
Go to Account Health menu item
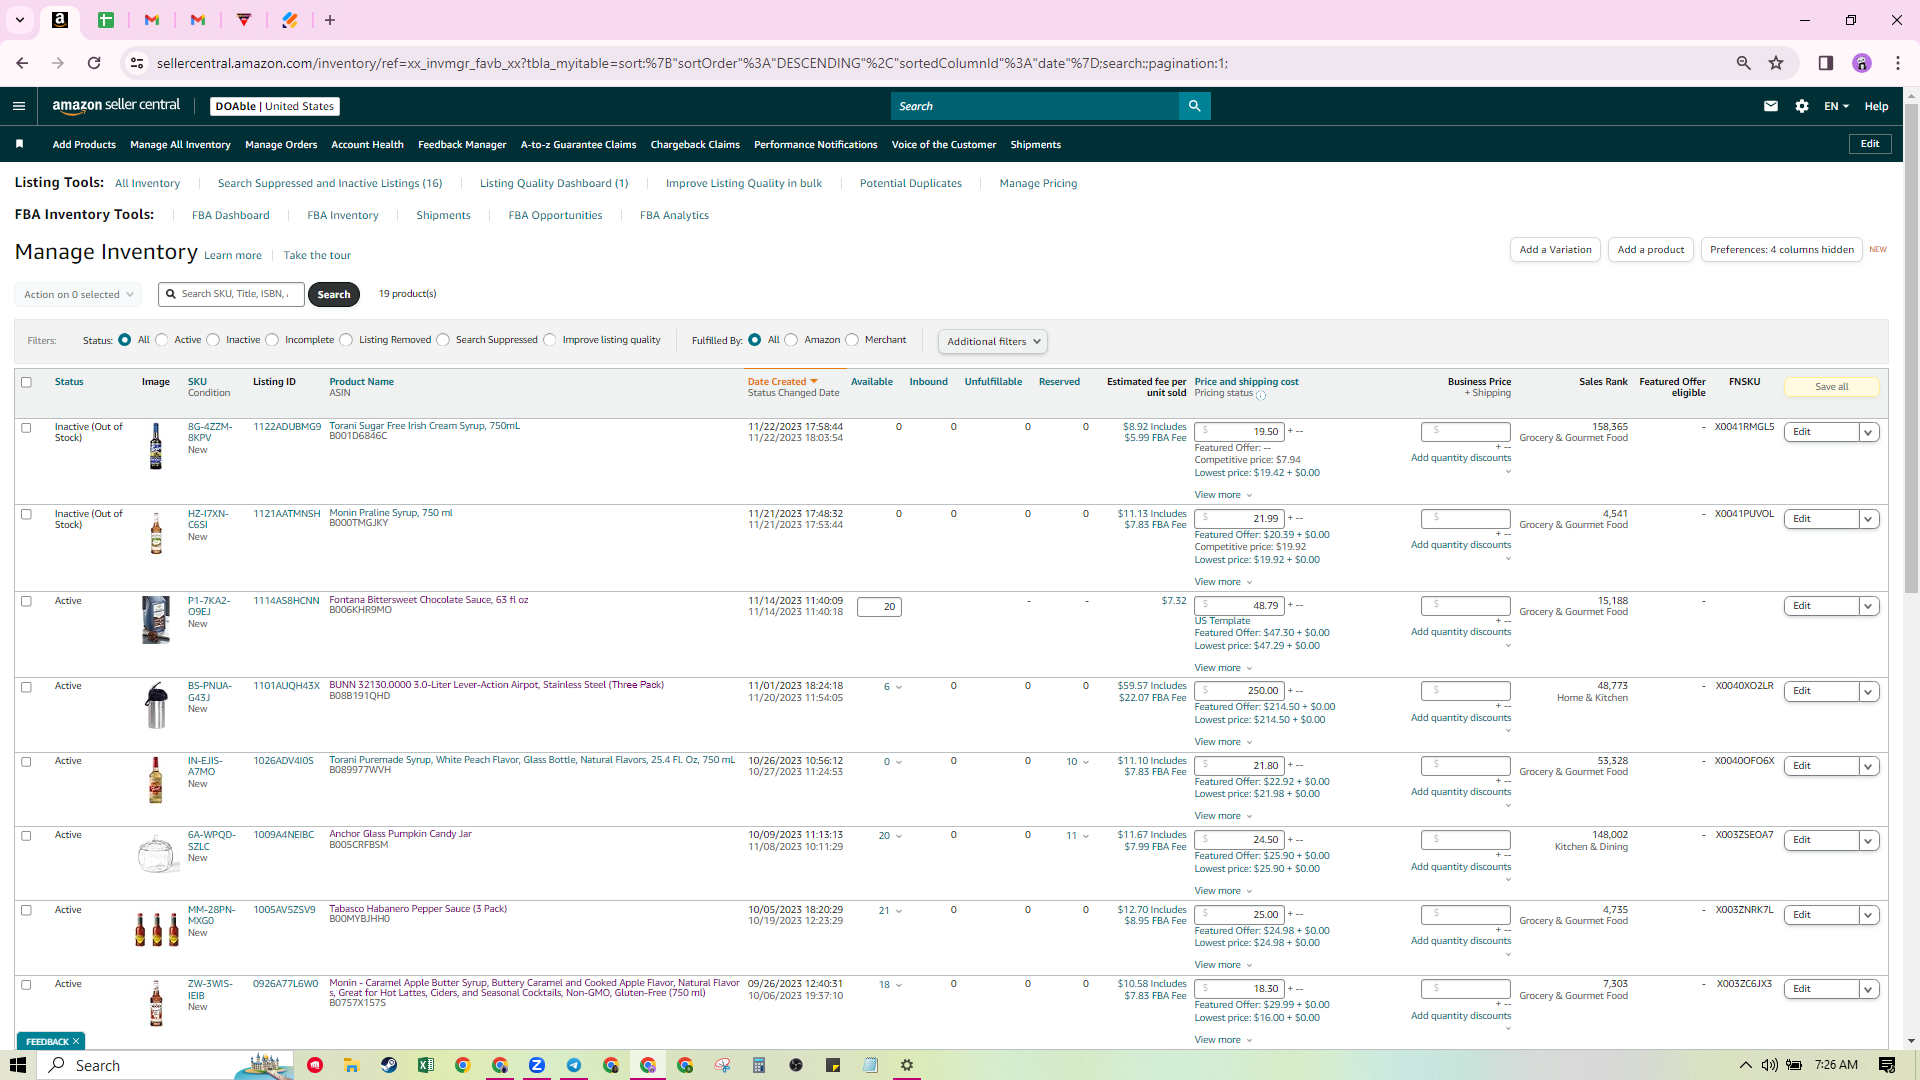pyautogui.click(x=367, y=145)
